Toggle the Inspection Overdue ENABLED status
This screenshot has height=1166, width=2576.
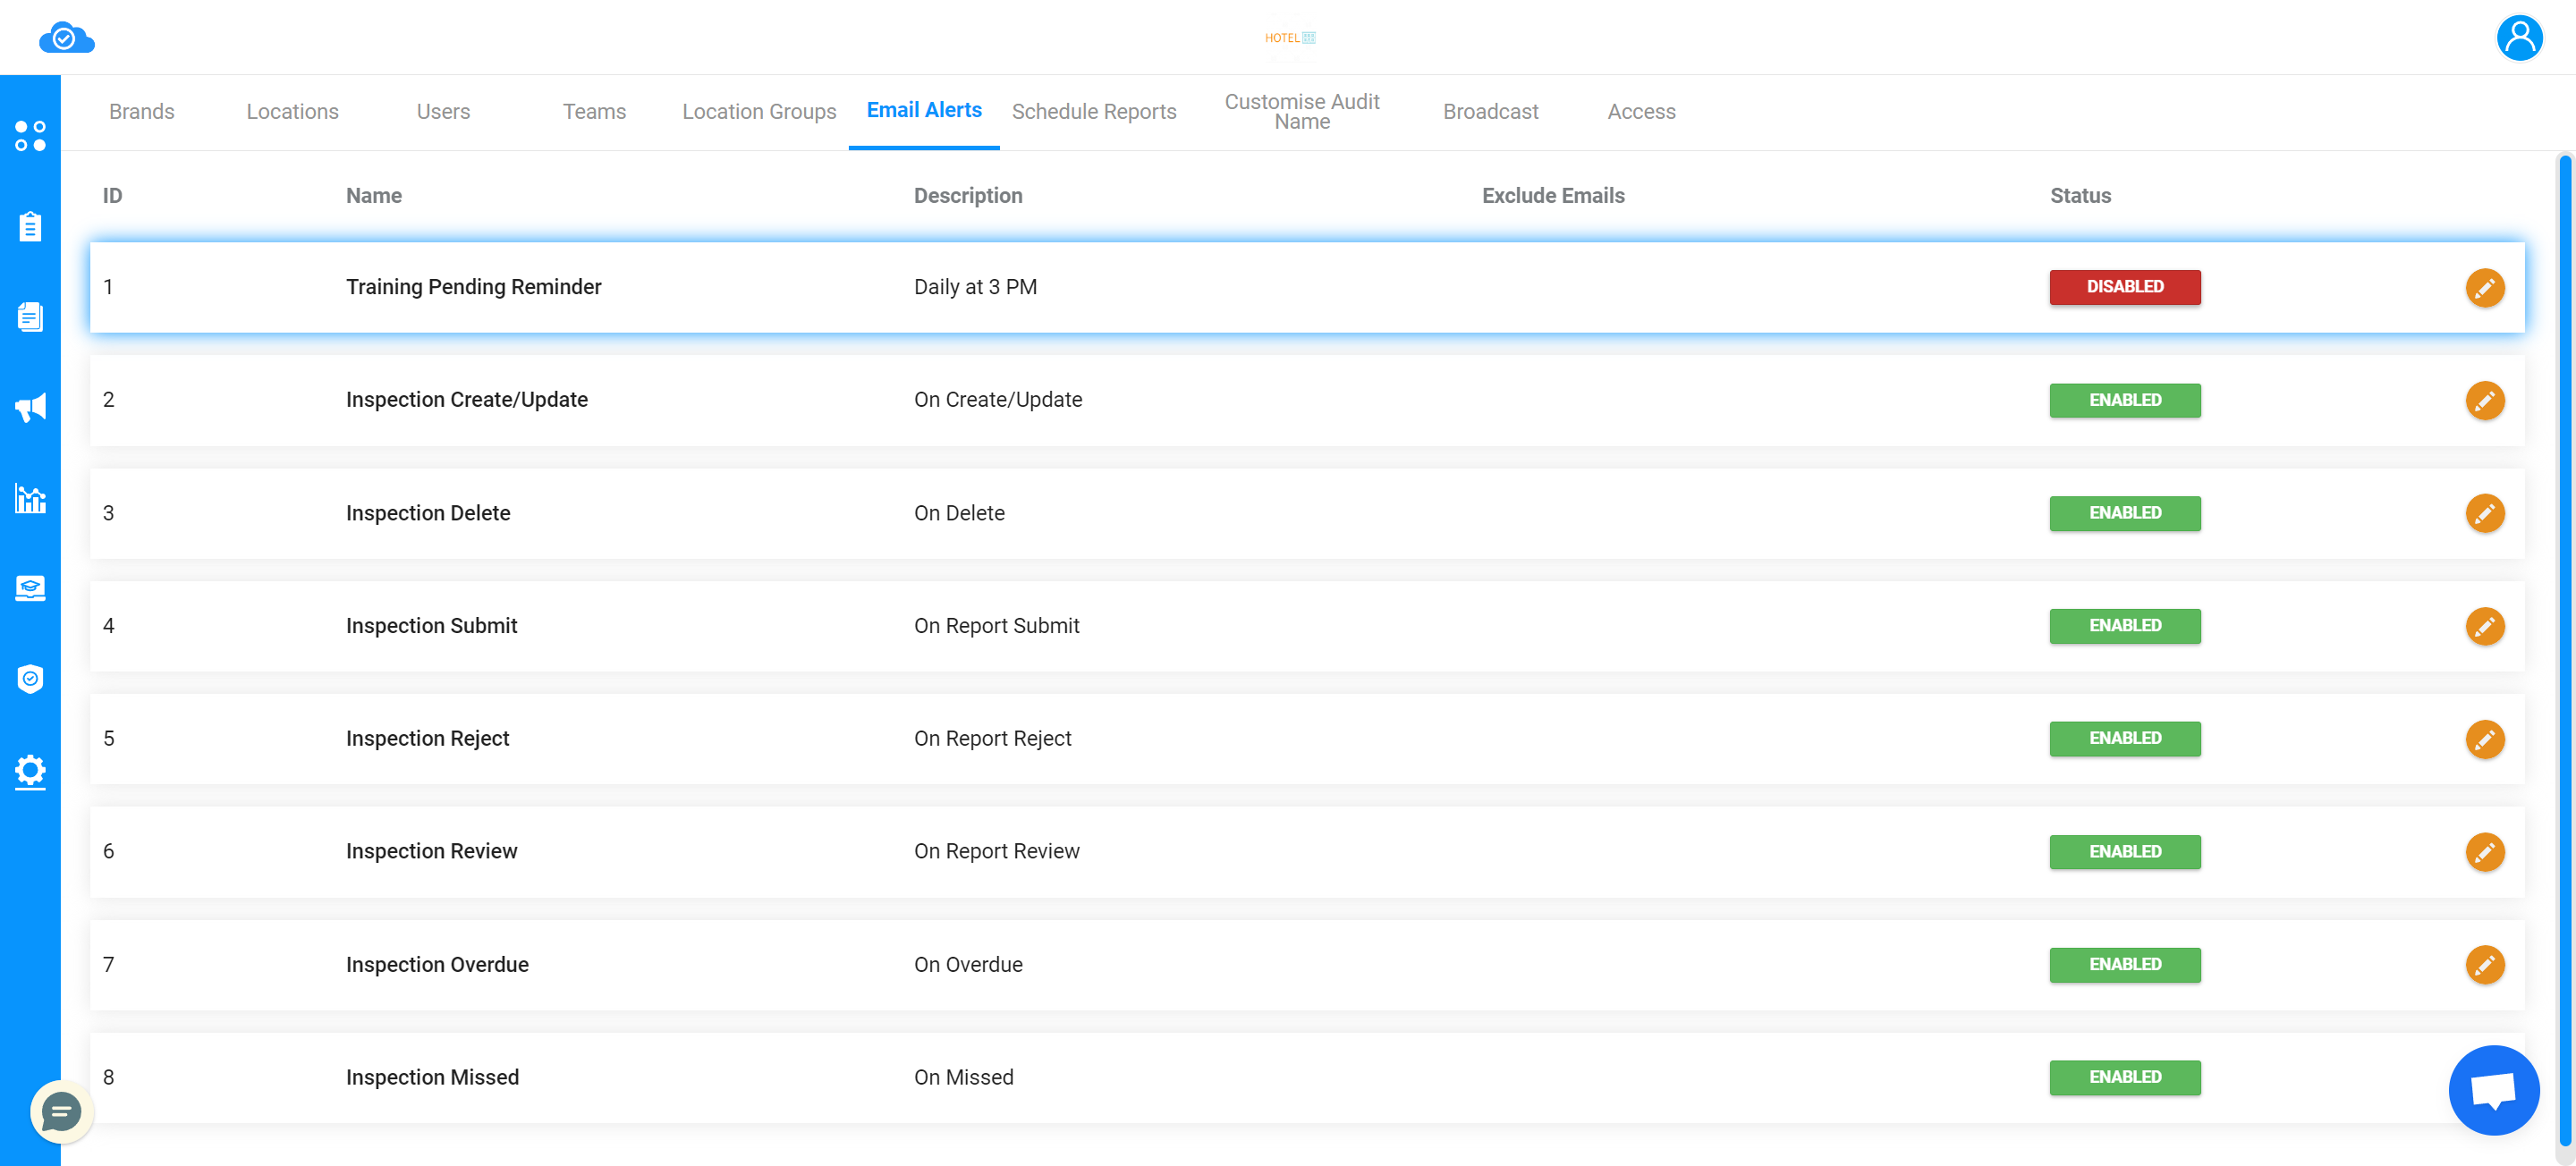[2124, 964]
